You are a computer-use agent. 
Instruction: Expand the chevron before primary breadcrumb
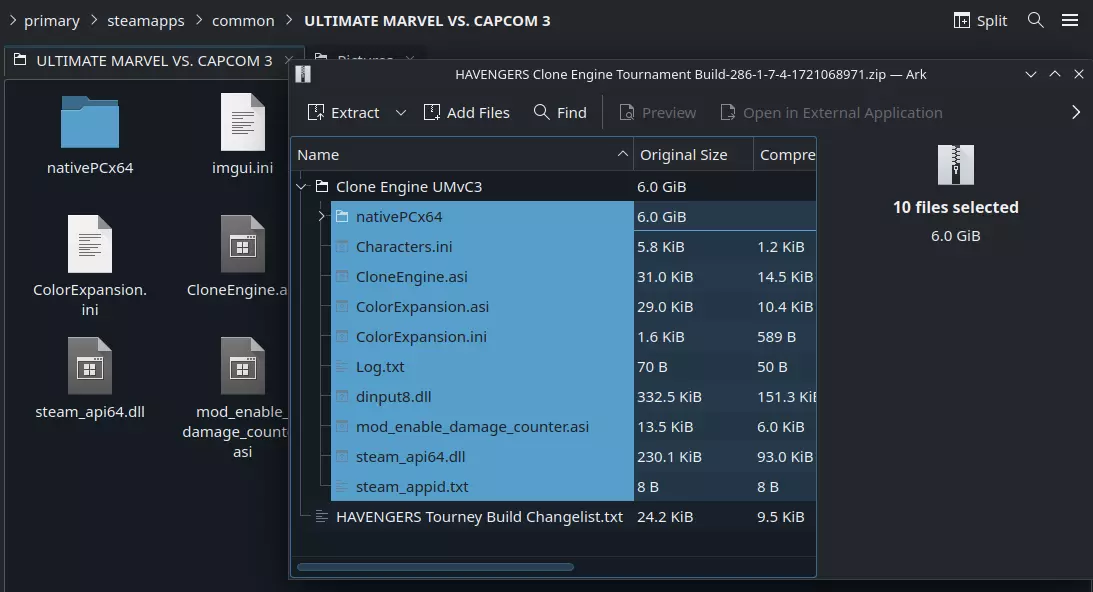13,21
